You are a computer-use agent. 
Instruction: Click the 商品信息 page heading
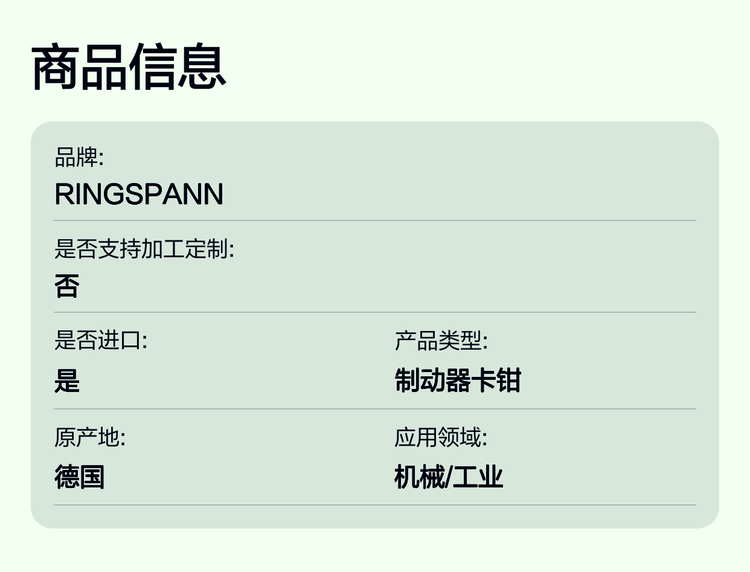coord(130,68)
